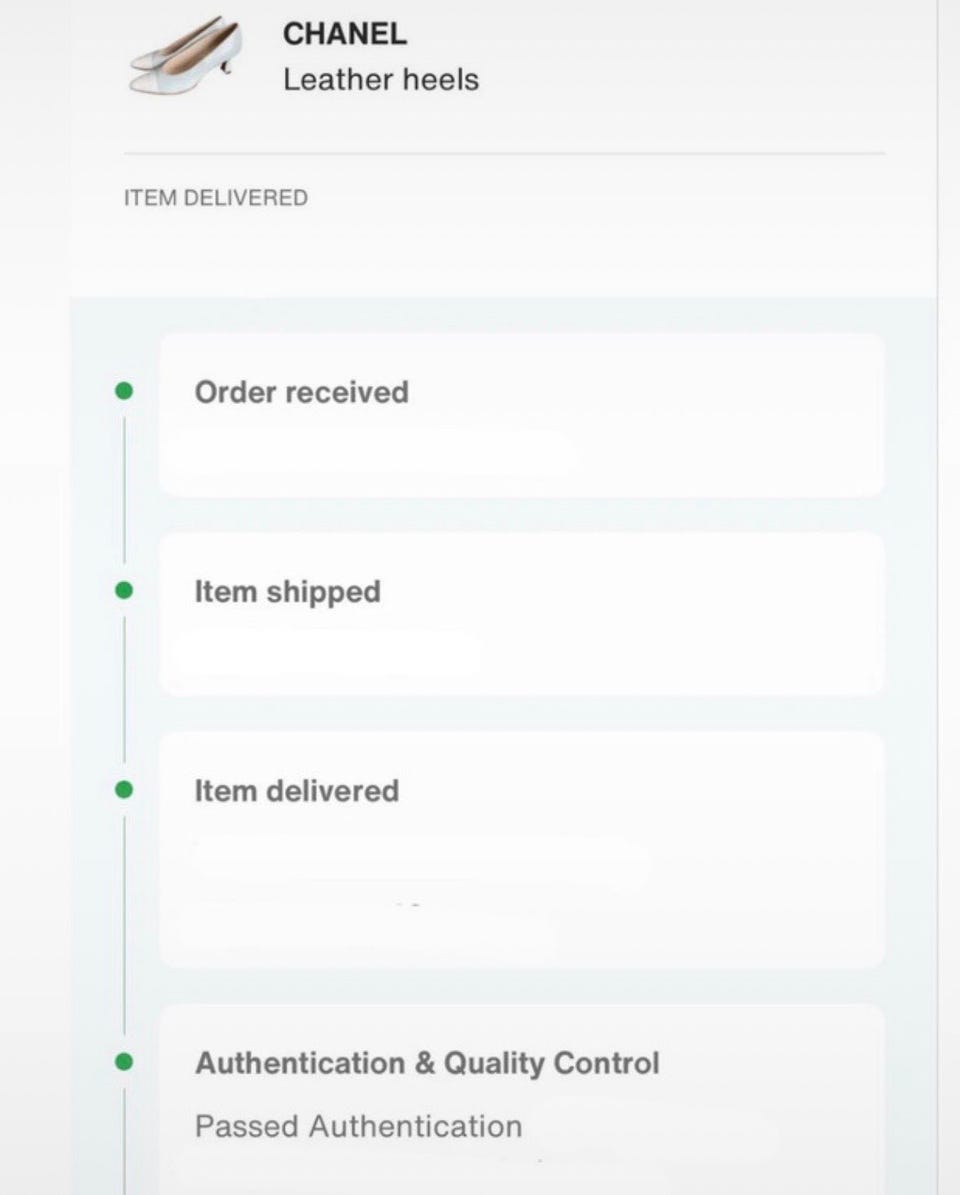The image size is (960, 1195).
Task: Click timeline line between delivered and authentication
Action: (124, 925)
